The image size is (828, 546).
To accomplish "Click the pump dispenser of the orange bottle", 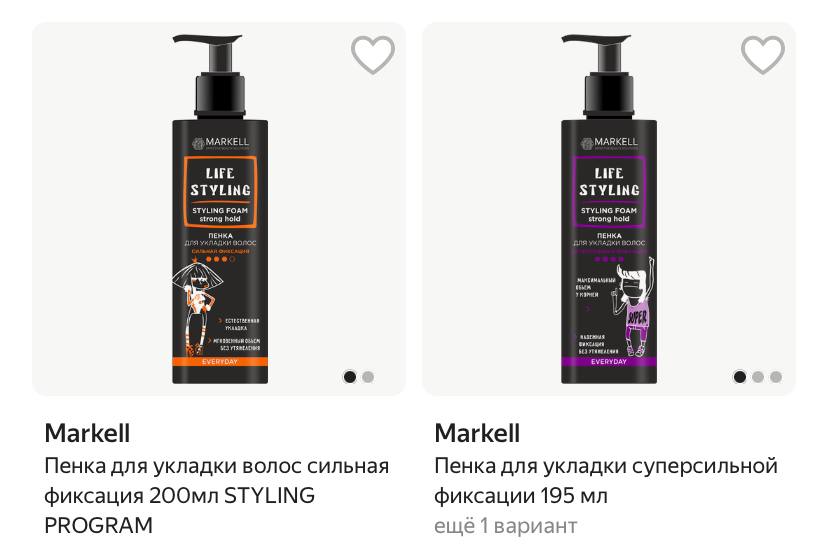I will (x=215, y=76).
